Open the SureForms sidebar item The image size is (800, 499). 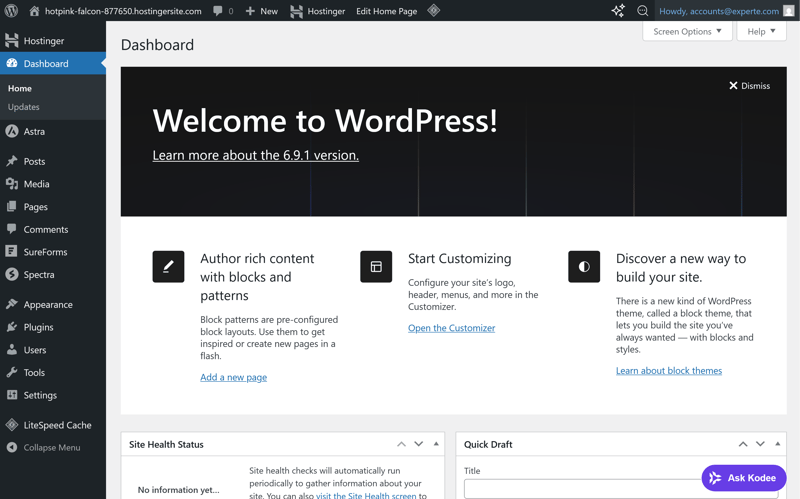[x=45, y=252]
